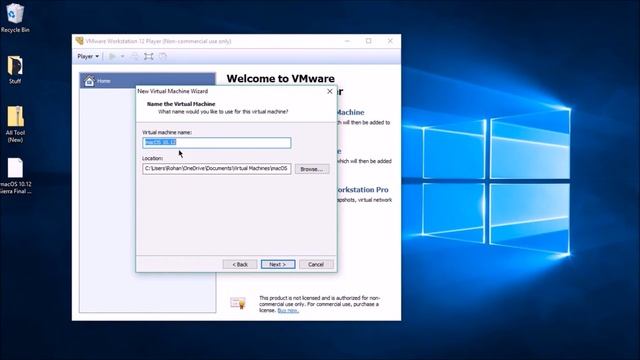Click the green Play virtual machine toolbar icon

coord(112,56)
